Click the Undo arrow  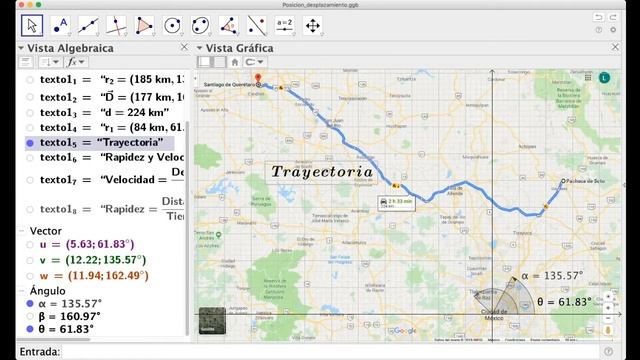pyautogui.click(x=599, y=17)
